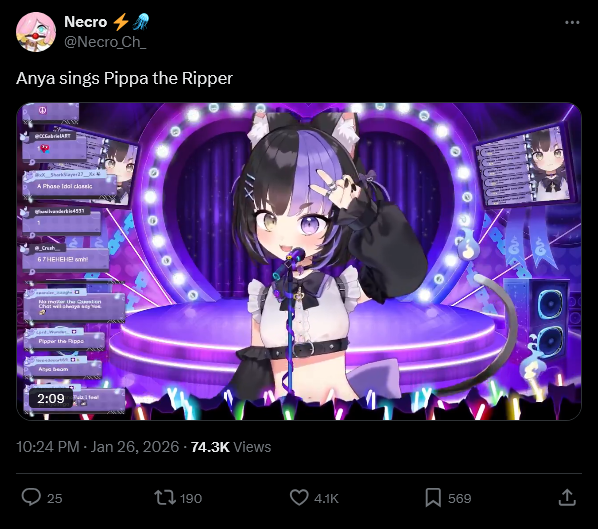Bookmark the post with bookmark icon

pos(433,498)
